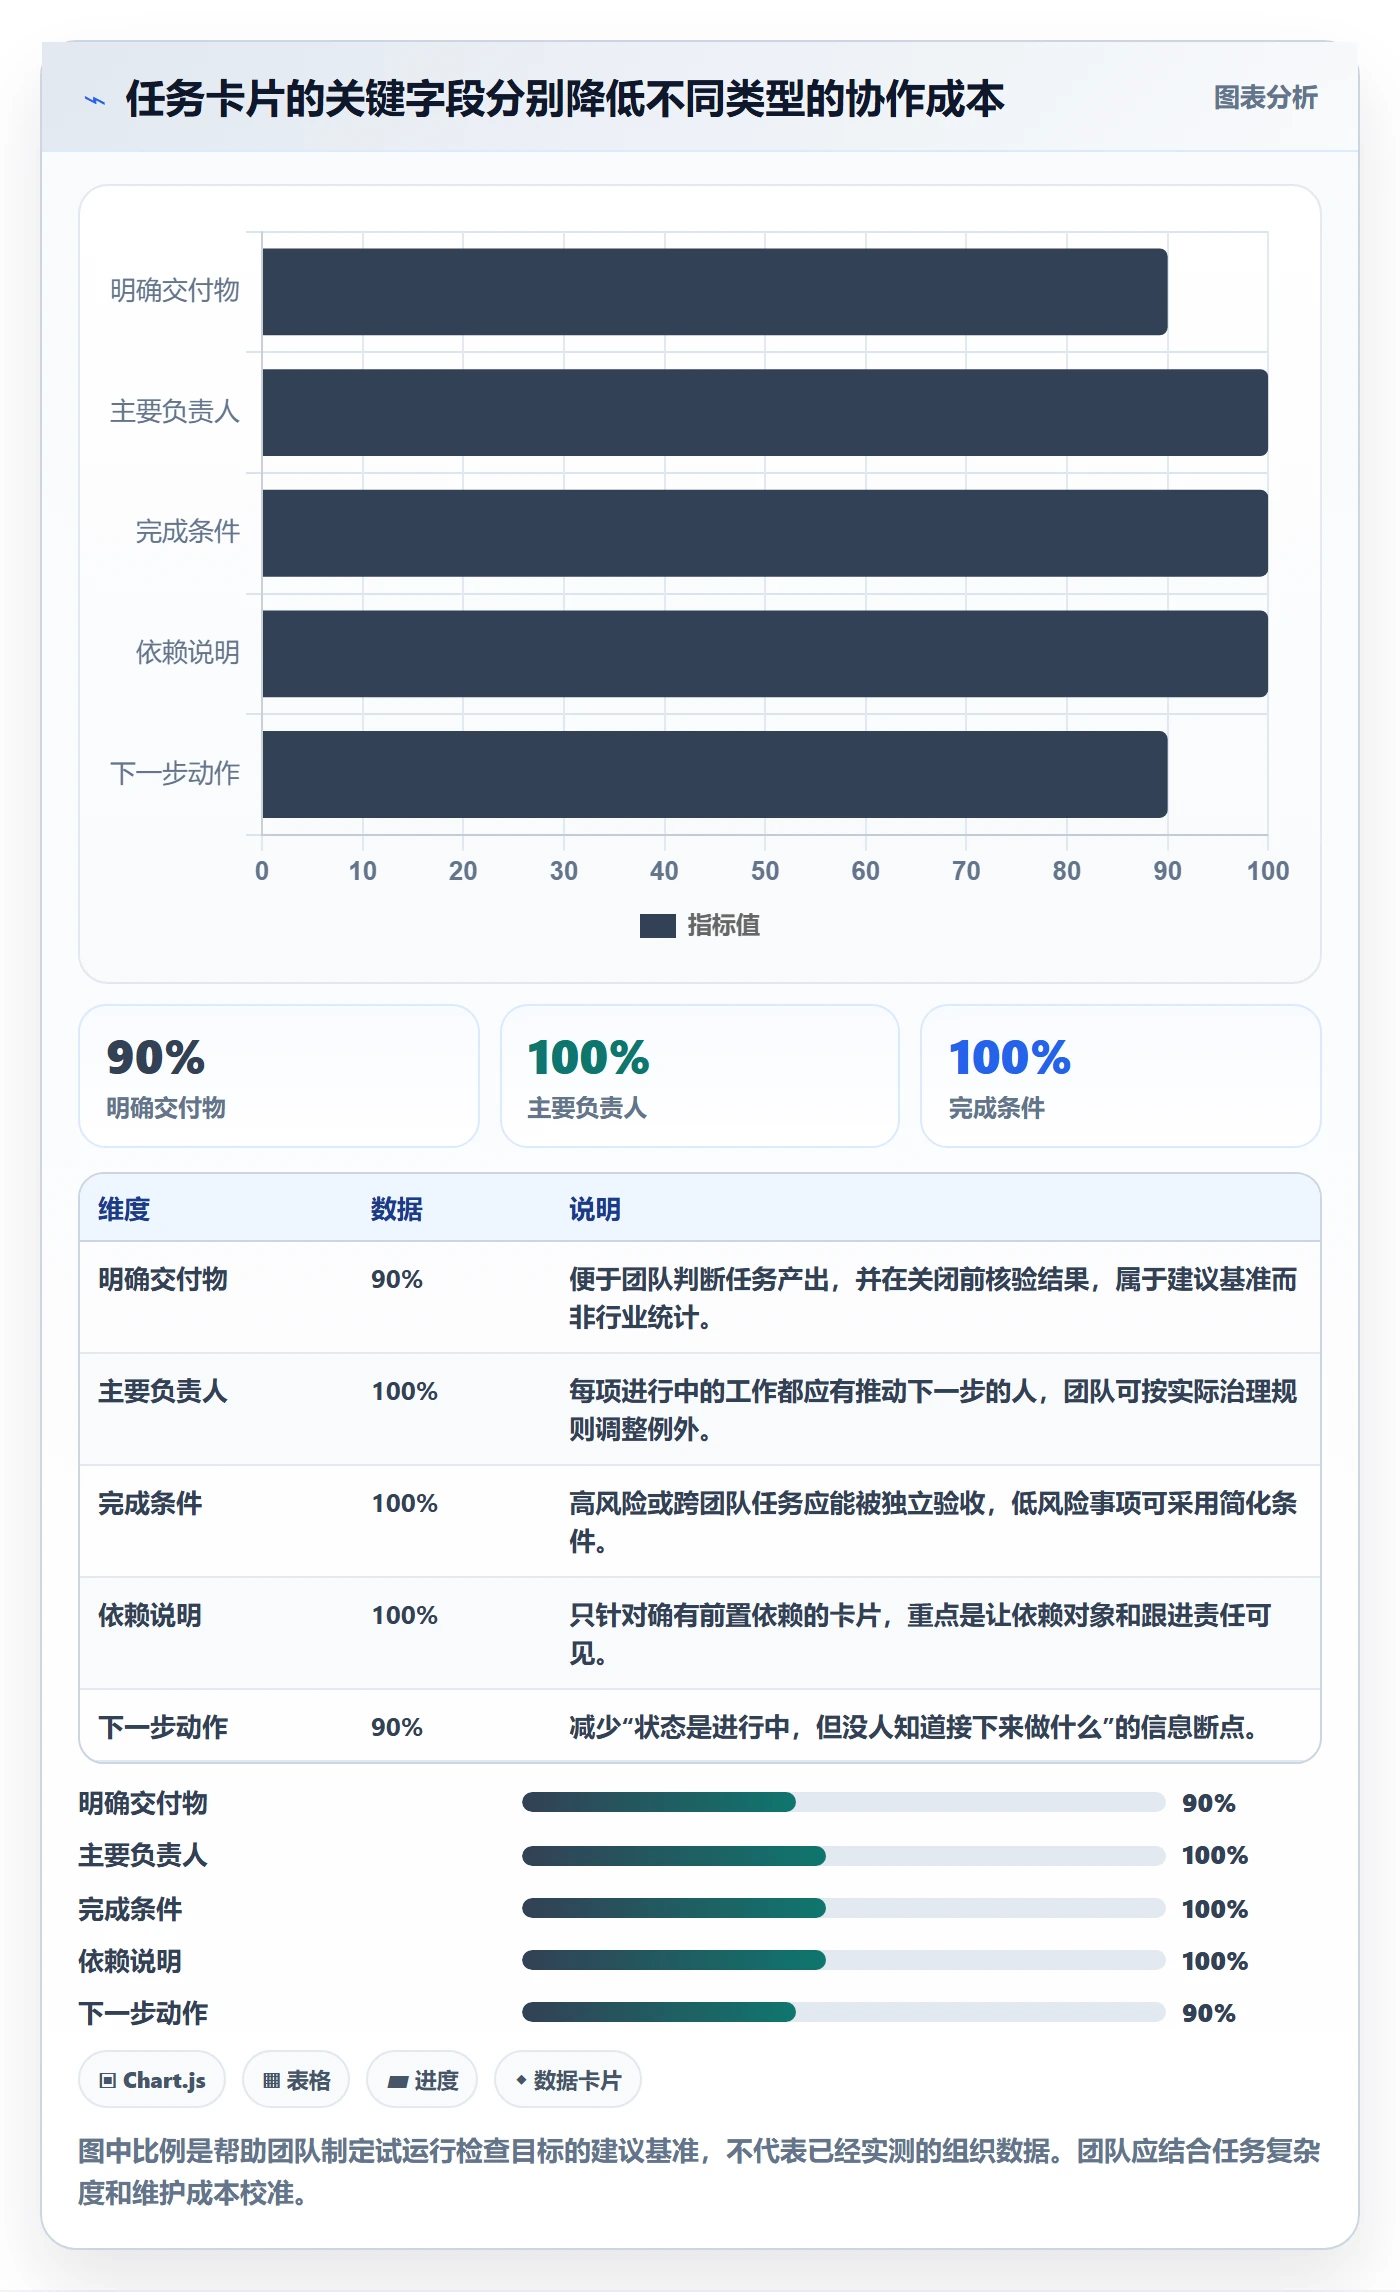Screen dimensions: 1400x2292
Task: Select the 主要负责人 bar in the chart
Action: tap(765, 412)
